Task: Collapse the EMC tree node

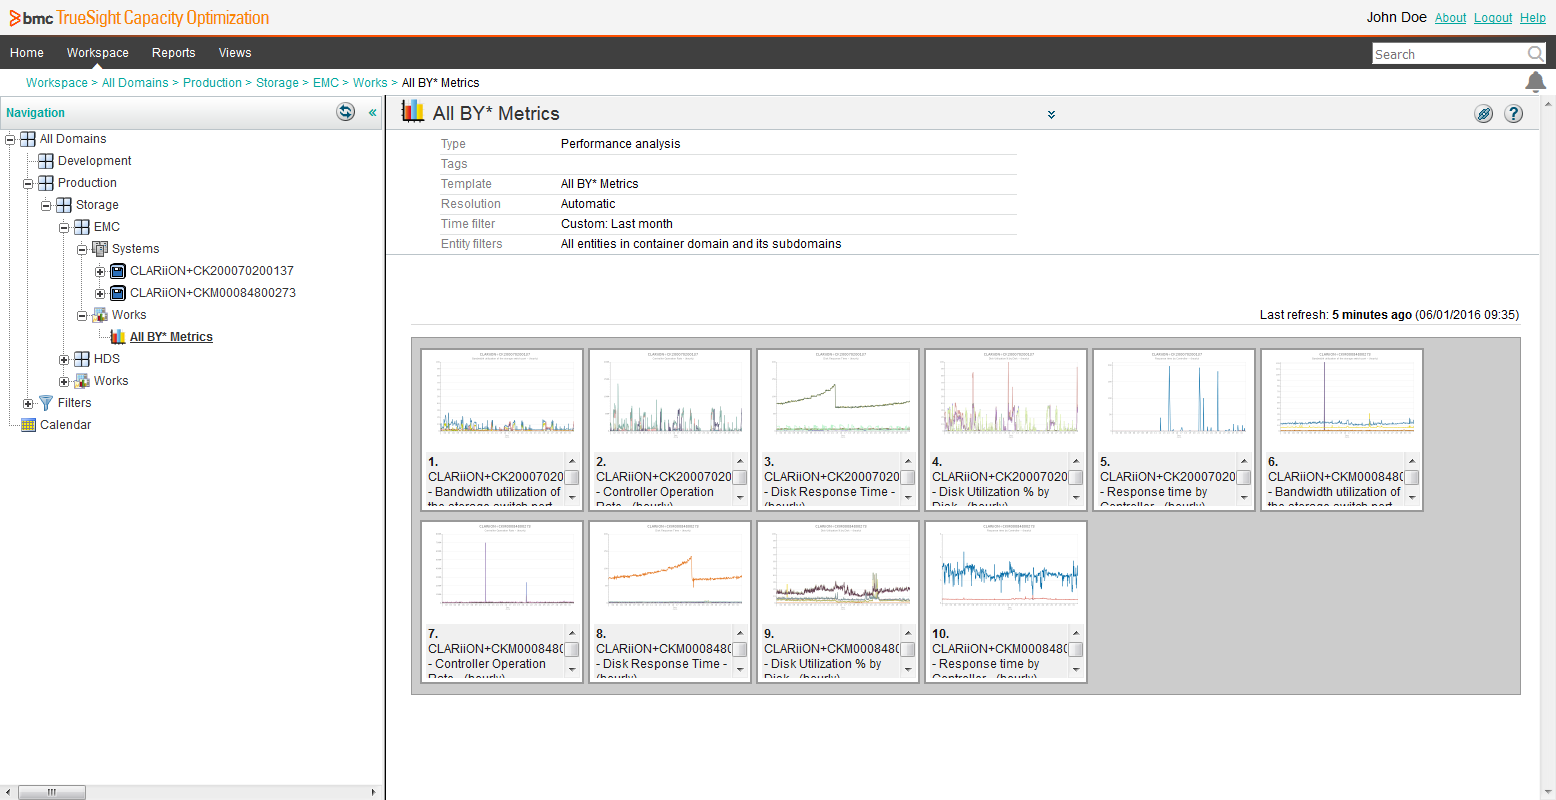Action: [x=64, y=227]
